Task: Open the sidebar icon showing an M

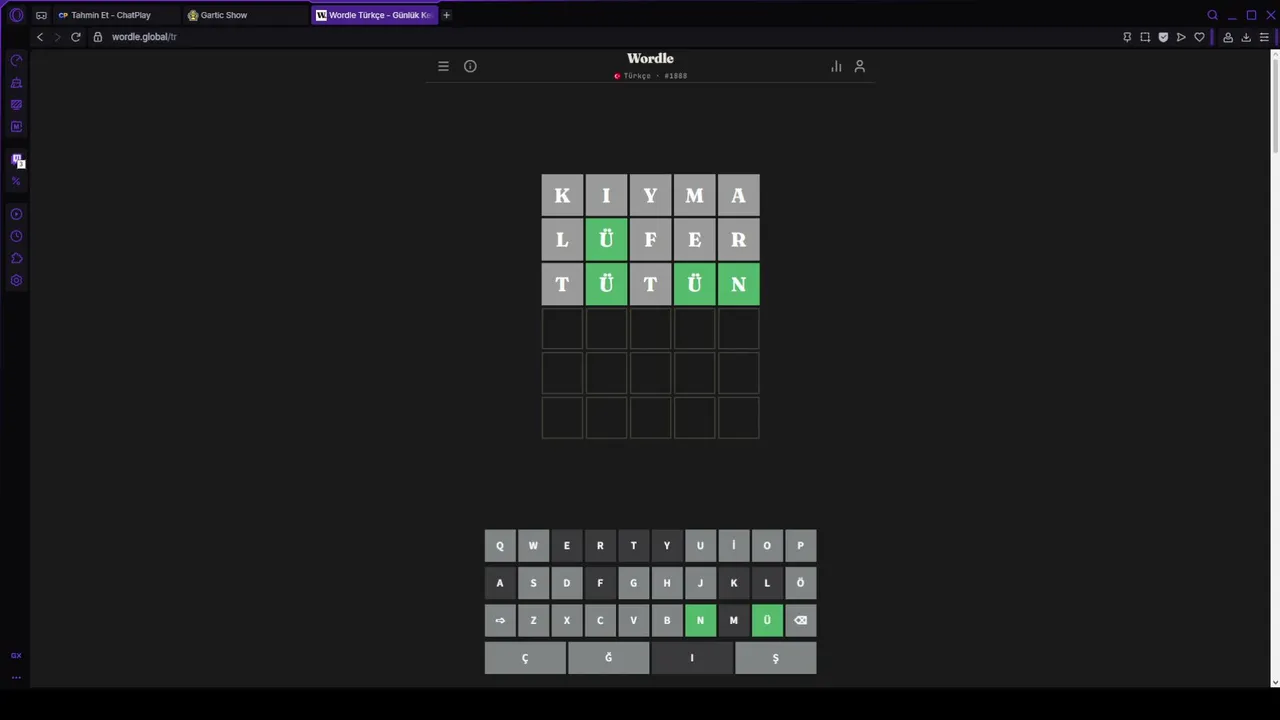Action: 16,127
